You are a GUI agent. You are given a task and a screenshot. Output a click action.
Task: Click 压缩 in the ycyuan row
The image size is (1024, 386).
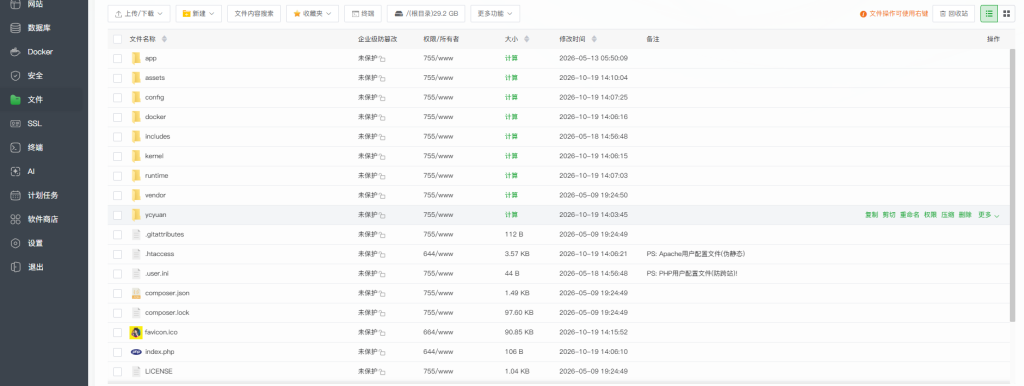pos(948,215)
